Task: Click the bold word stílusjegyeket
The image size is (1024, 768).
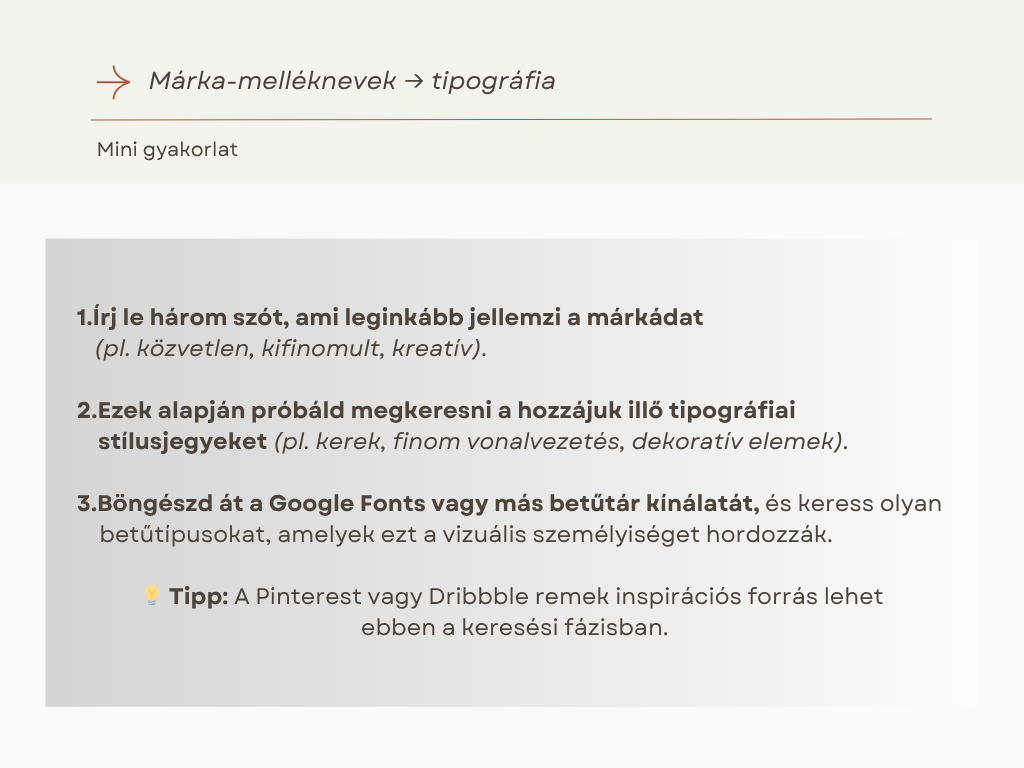Action: pyautogui.click(x=183, y=441)
